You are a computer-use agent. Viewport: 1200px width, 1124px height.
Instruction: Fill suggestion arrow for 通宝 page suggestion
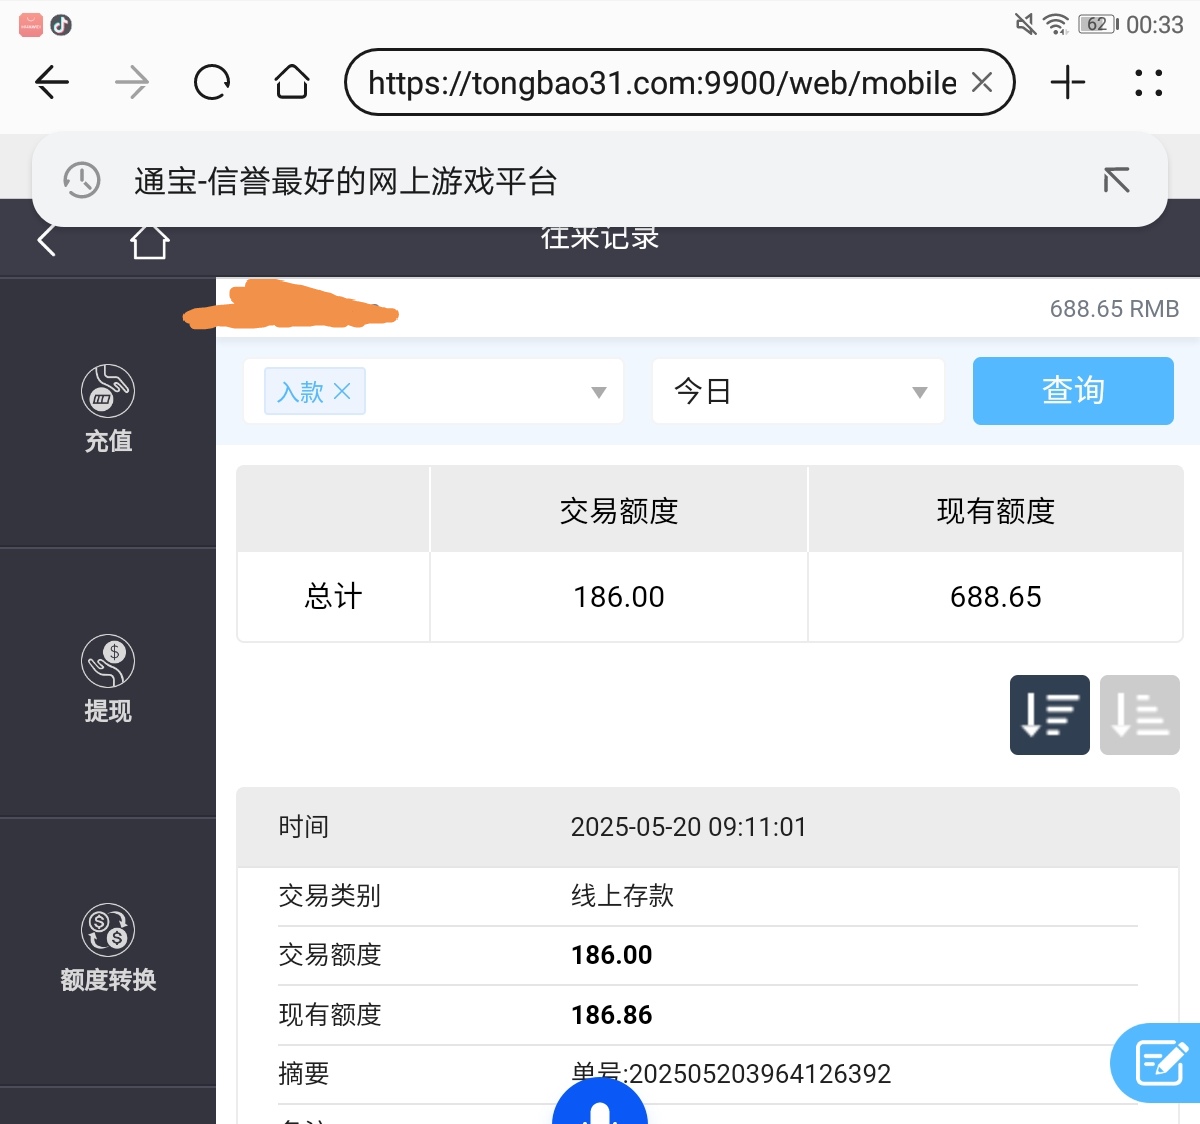[1116, 180]
